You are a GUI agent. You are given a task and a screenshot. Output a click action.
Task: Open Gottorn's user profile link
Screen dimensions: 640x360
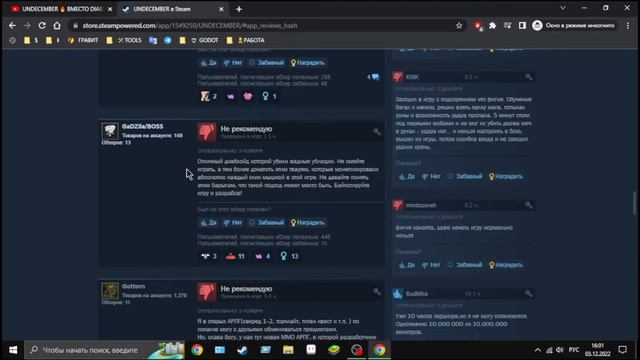[133, 287]
